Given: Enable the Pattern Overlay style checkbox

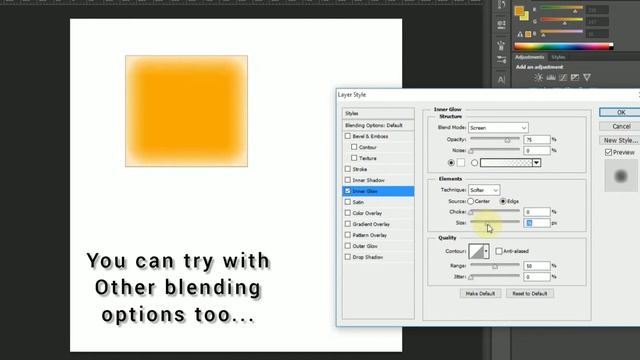Looking at the screenshot, I should coord(348,235).
